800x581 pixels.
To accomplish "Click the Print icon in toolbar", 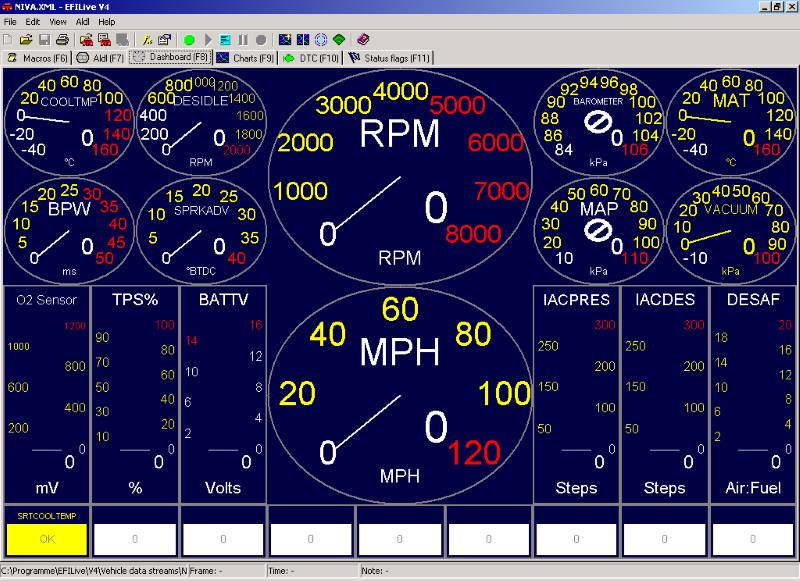I will click(x=62, y=40).
